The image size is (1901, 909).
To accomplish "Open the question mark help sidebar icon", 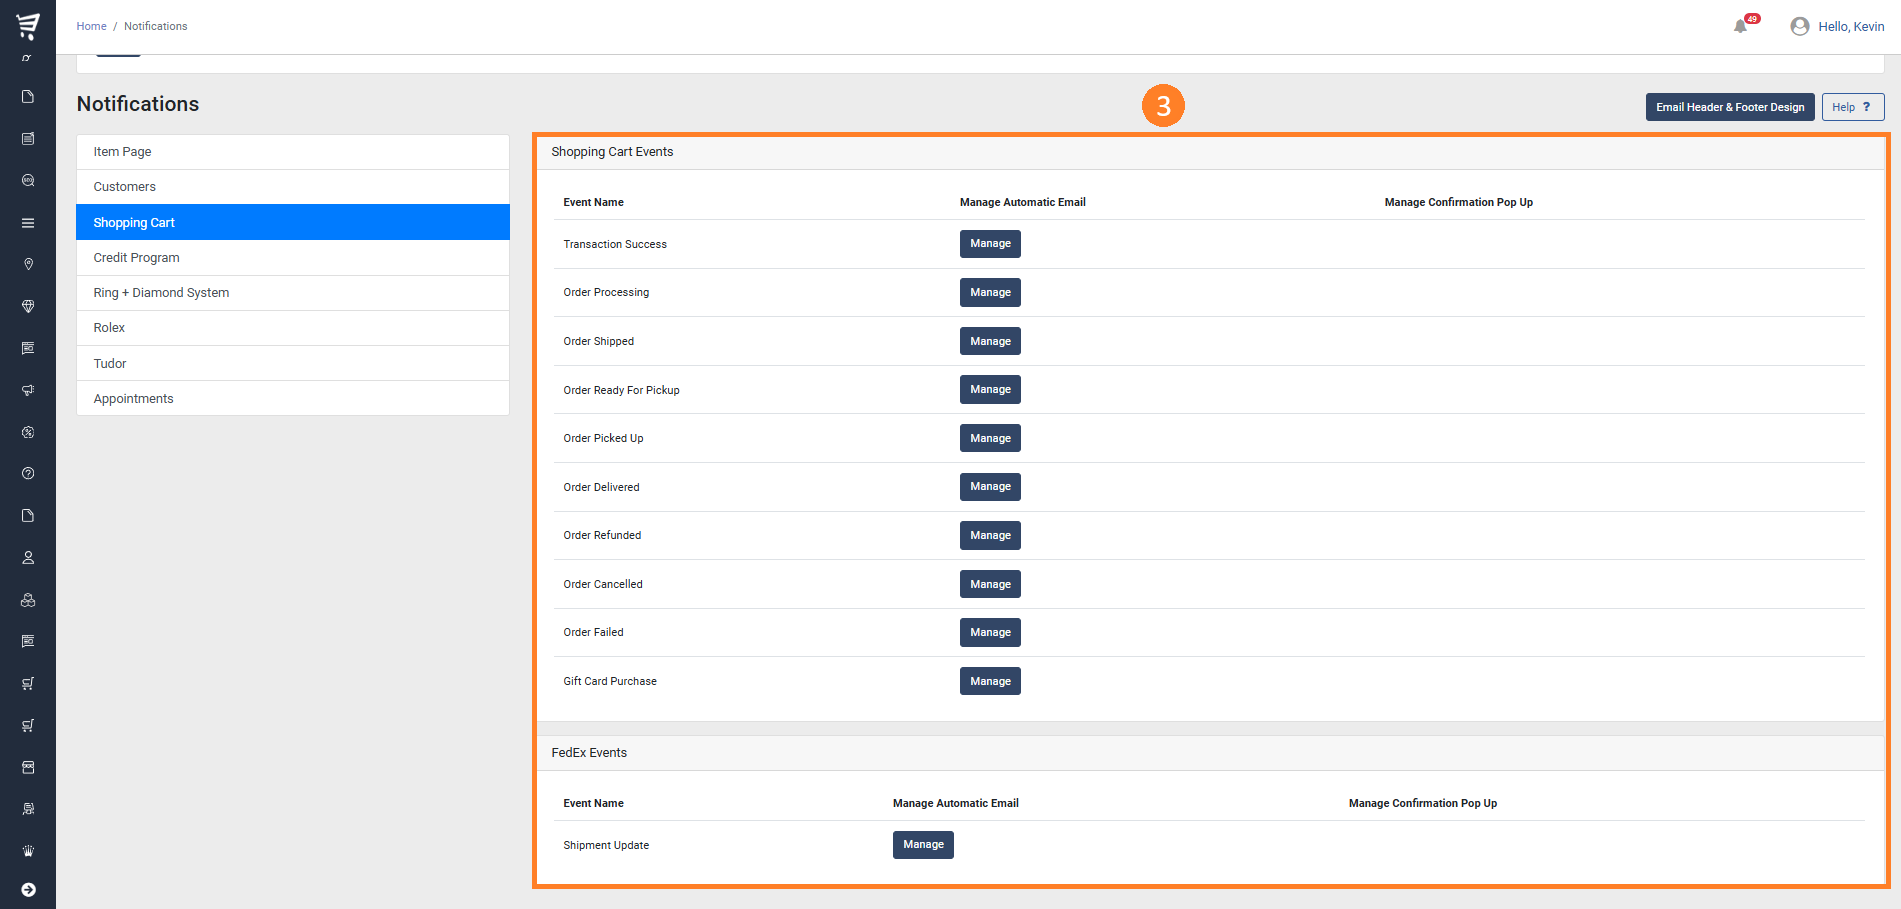I will tap(28, 474).
